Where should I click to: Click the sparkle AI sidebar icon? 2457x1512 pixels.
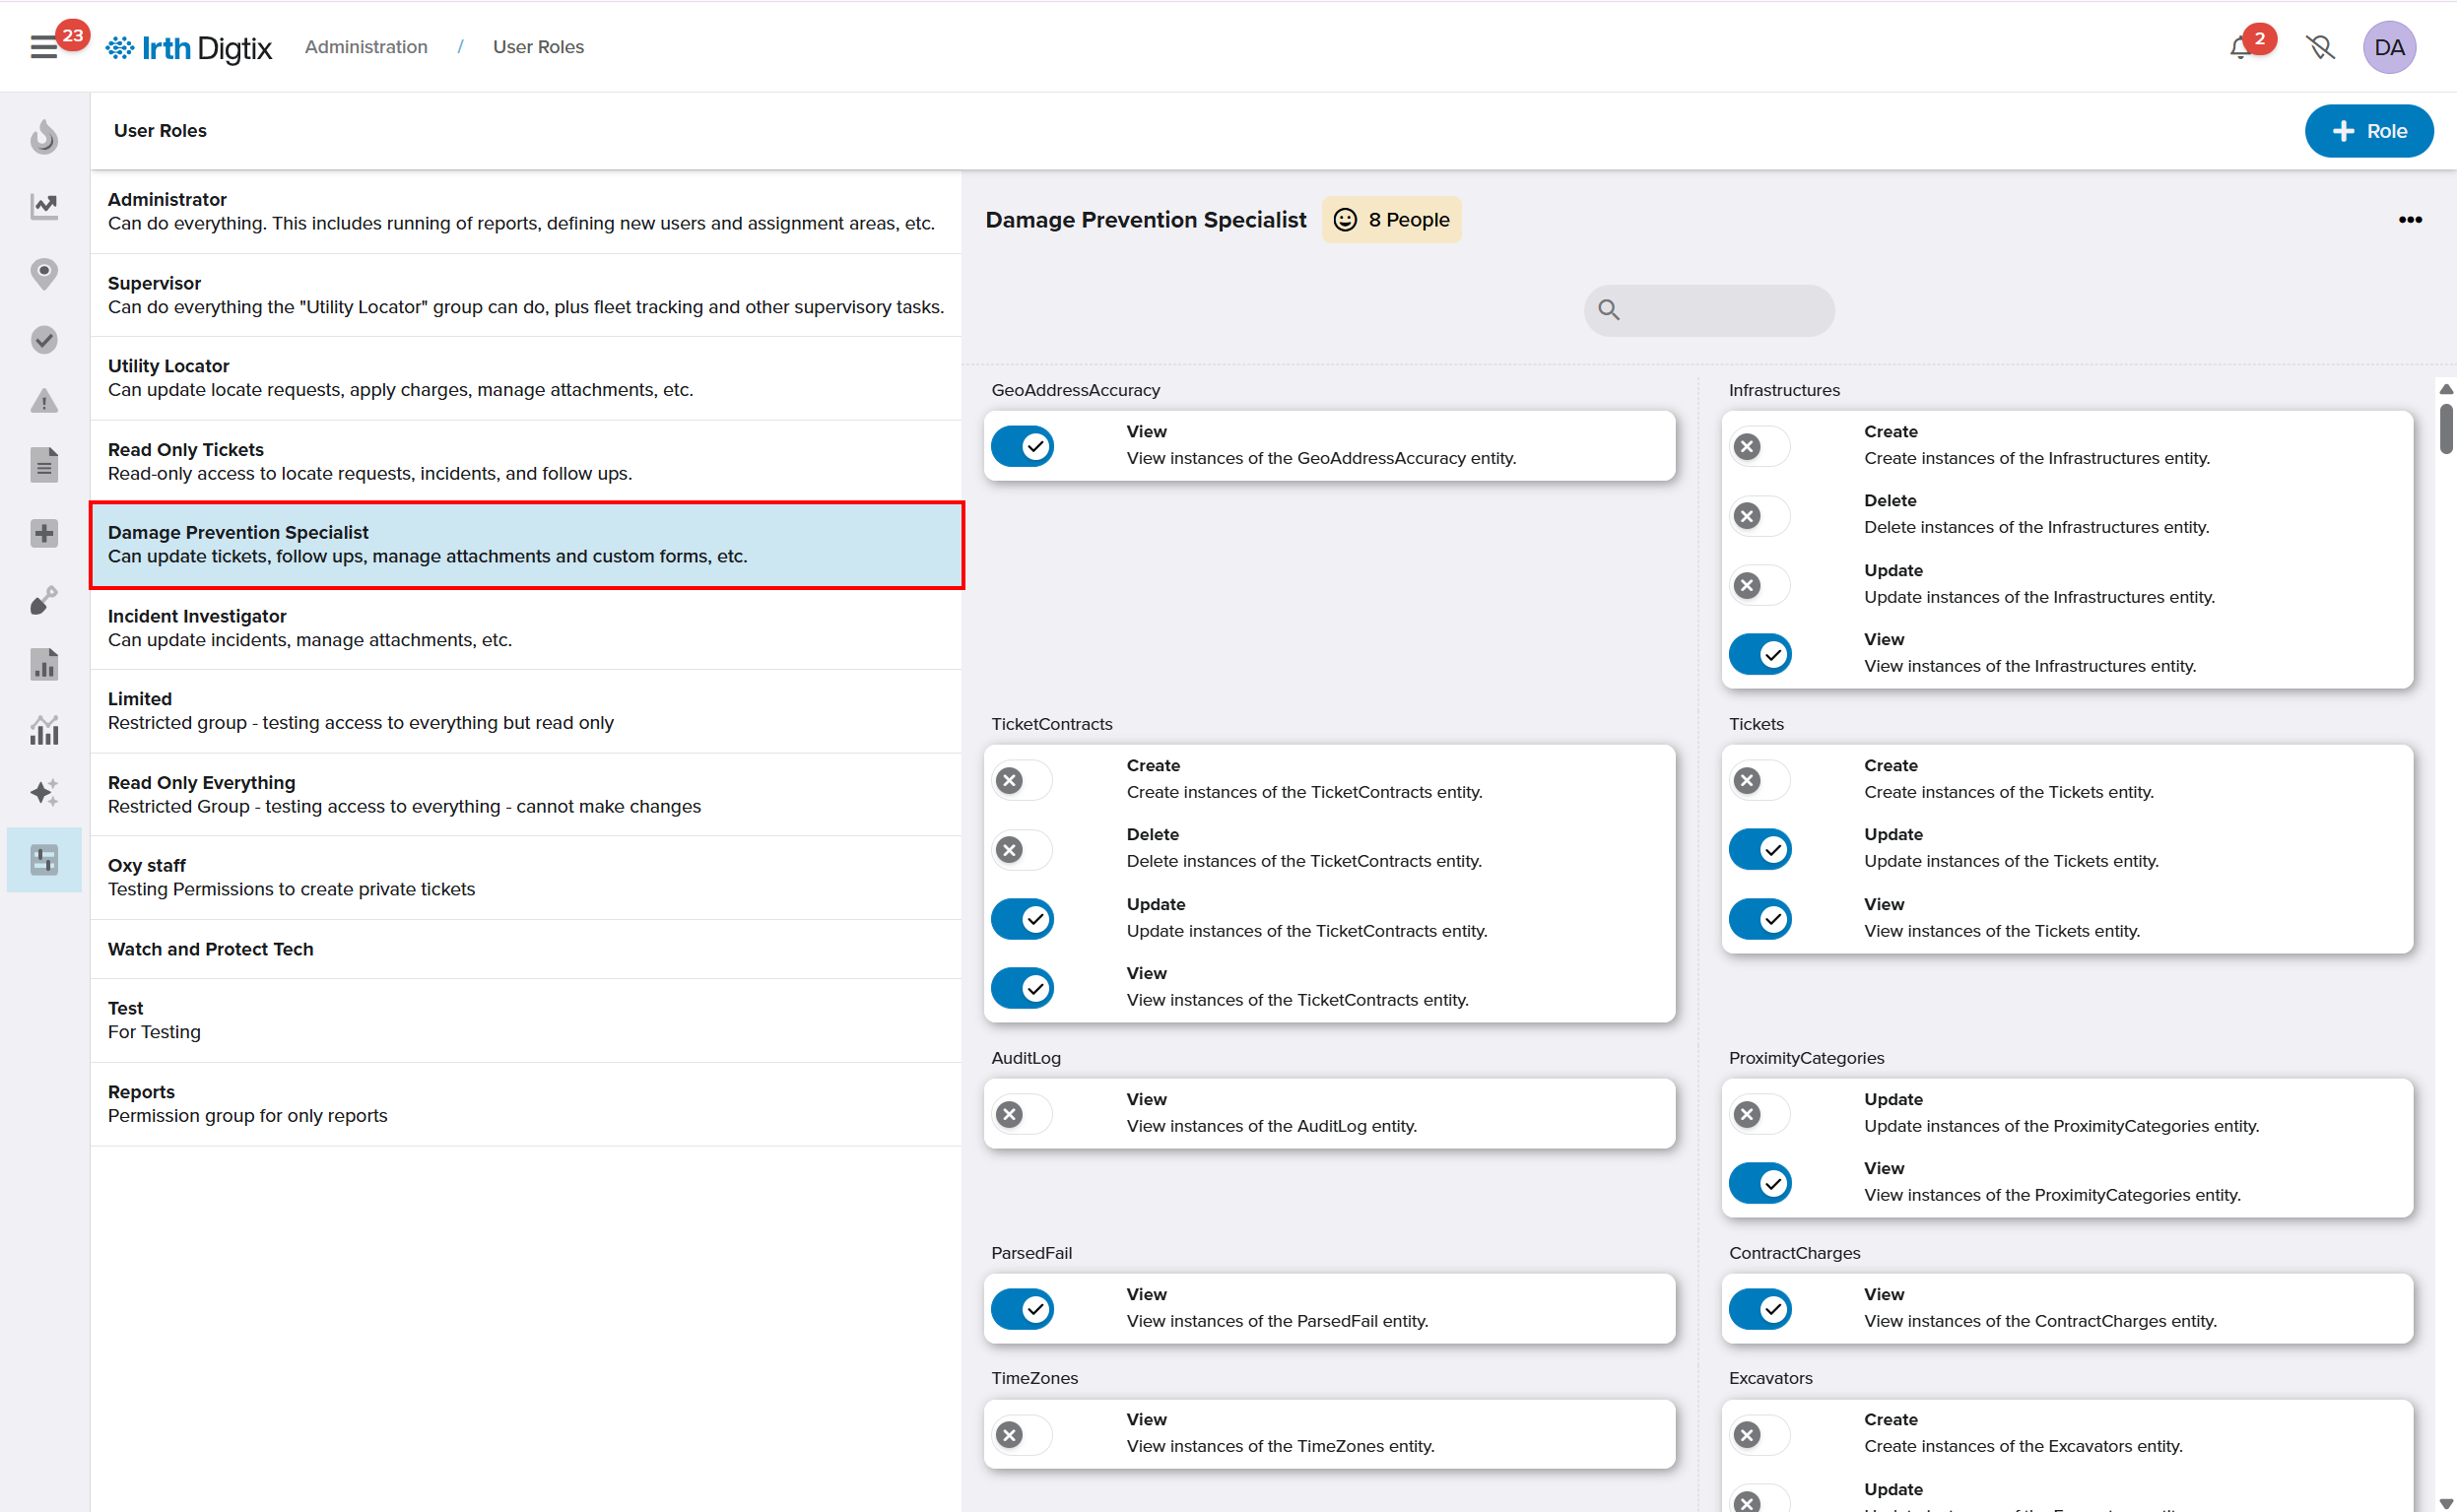coord(44,792)
